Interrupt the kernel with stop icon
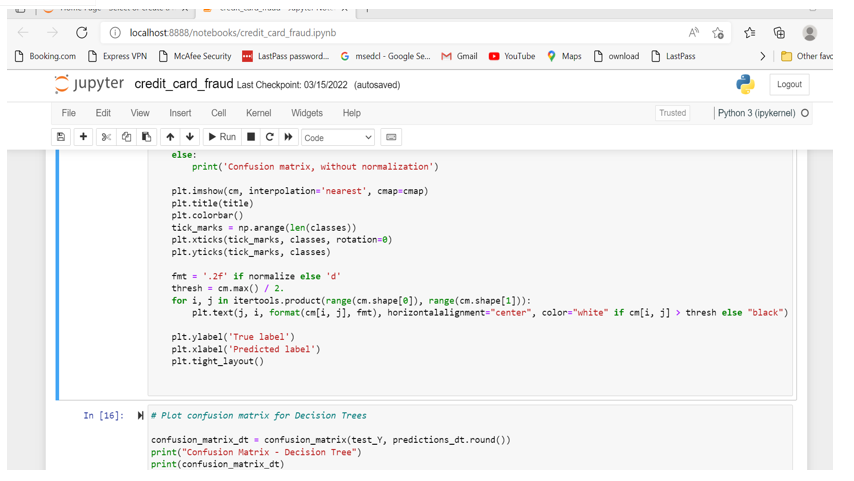Screen dimensions: 854x481 point(251,137)
